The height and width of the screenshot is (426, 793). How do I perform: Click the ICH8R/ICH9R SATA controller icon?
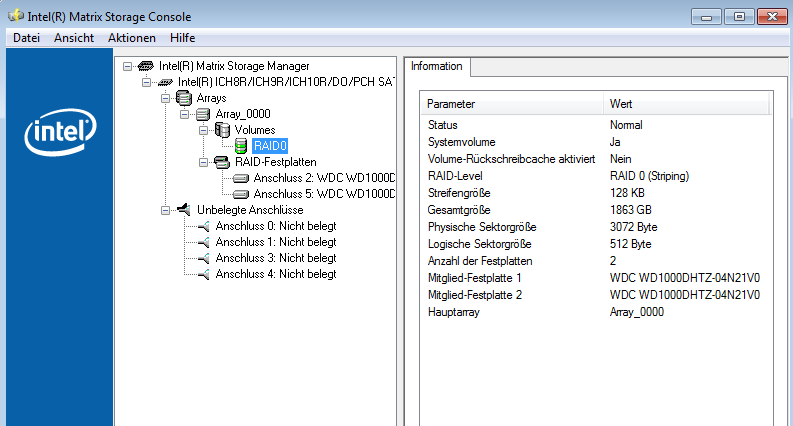pyautogui.click(x=165, y=82)
